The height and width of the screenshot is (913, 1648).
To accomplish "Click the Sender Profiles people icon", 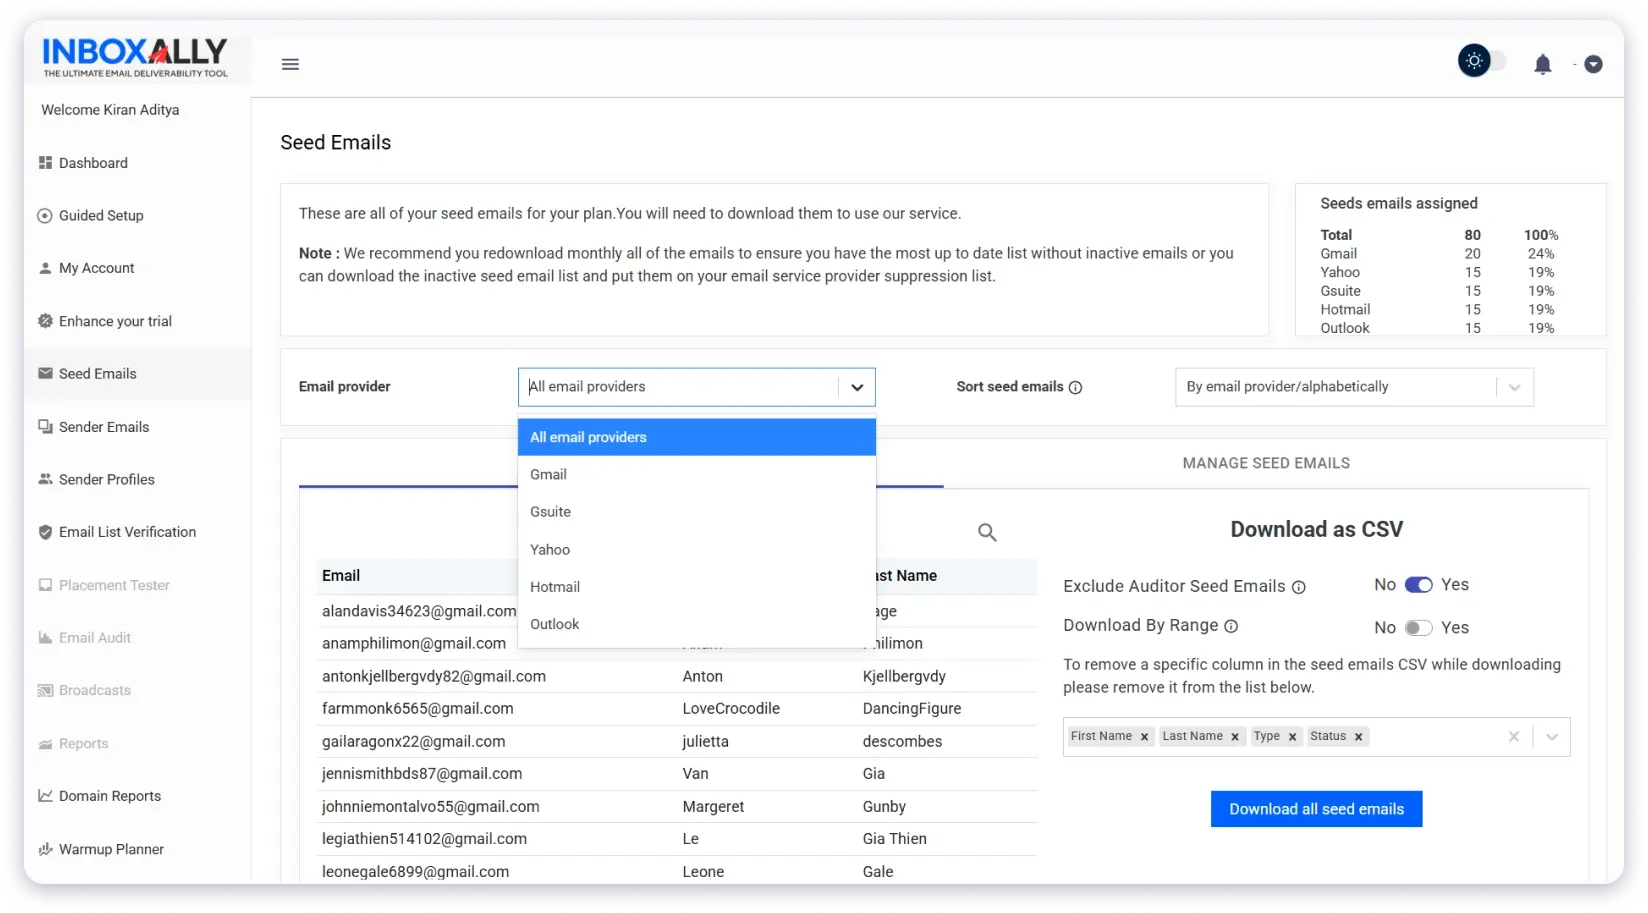I will click(45, 479).
